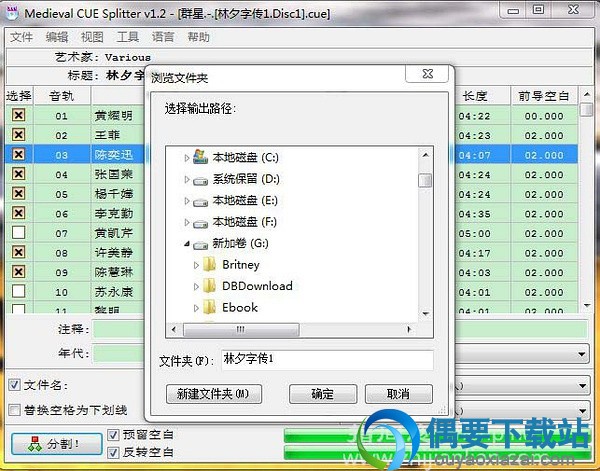Screen dimensions: 600x471
Task: Toggle the 反转空白 checkbox
Action: [x=113, y=453]
